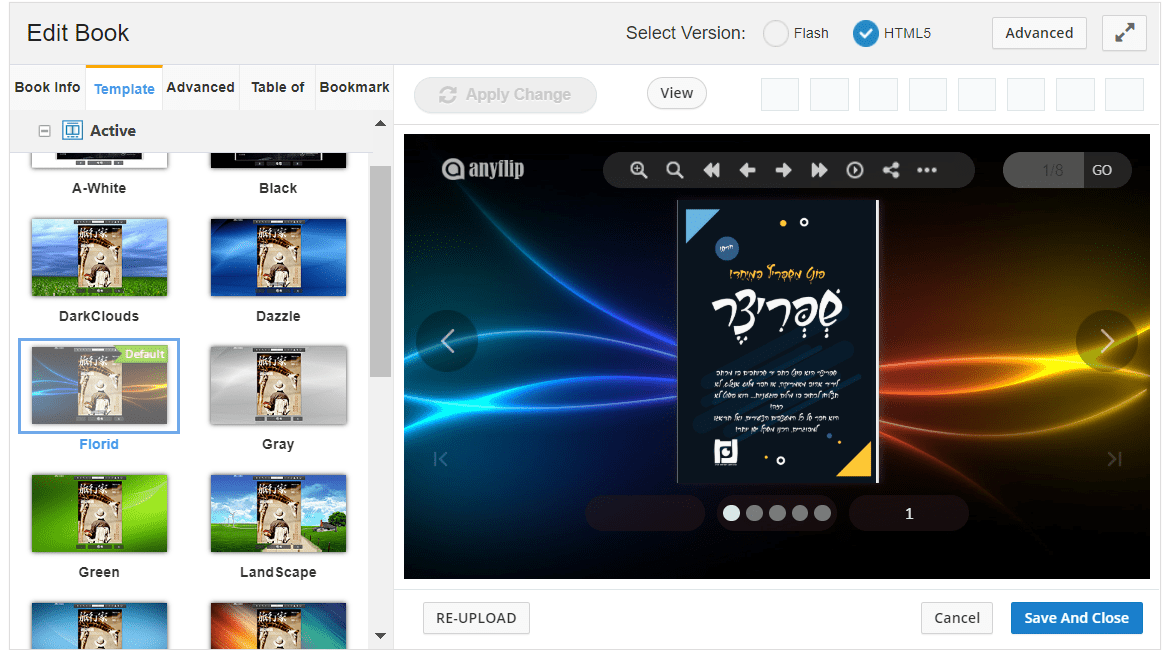Select the first page indicator dot
1163x650 pixels.
731,513
